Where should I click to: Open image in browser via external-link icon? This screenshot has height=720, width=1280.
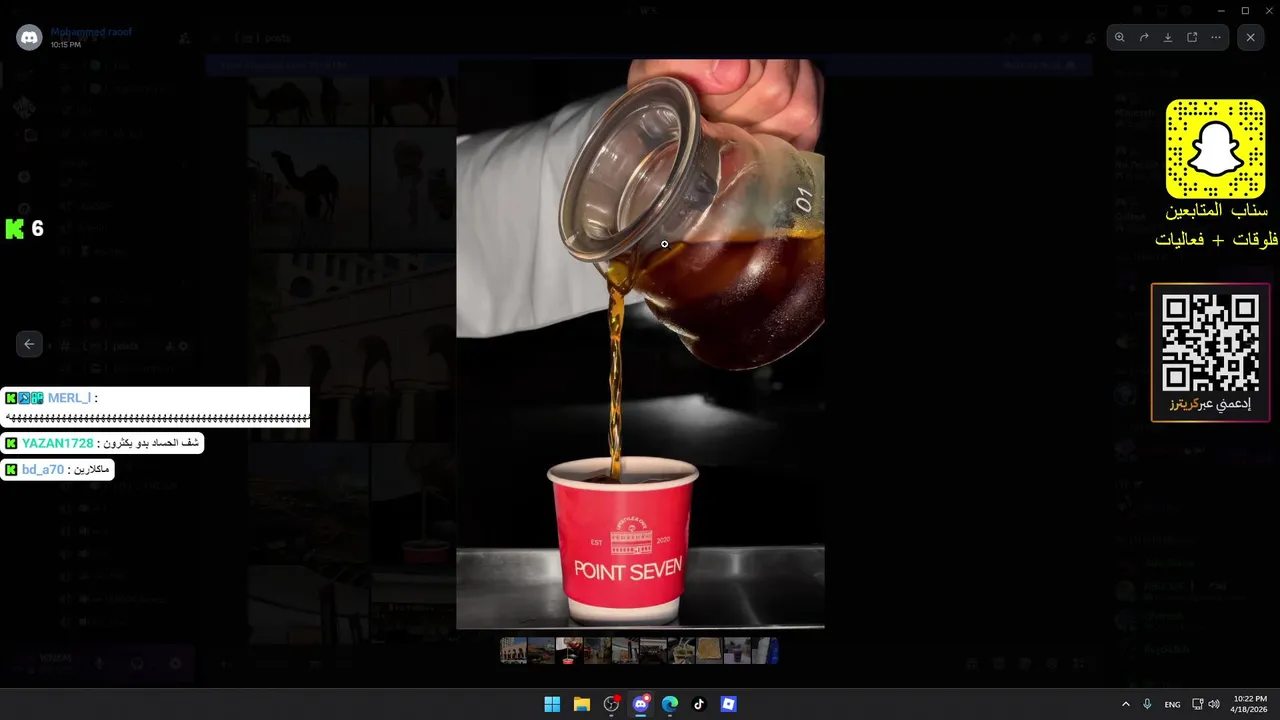1192,37
